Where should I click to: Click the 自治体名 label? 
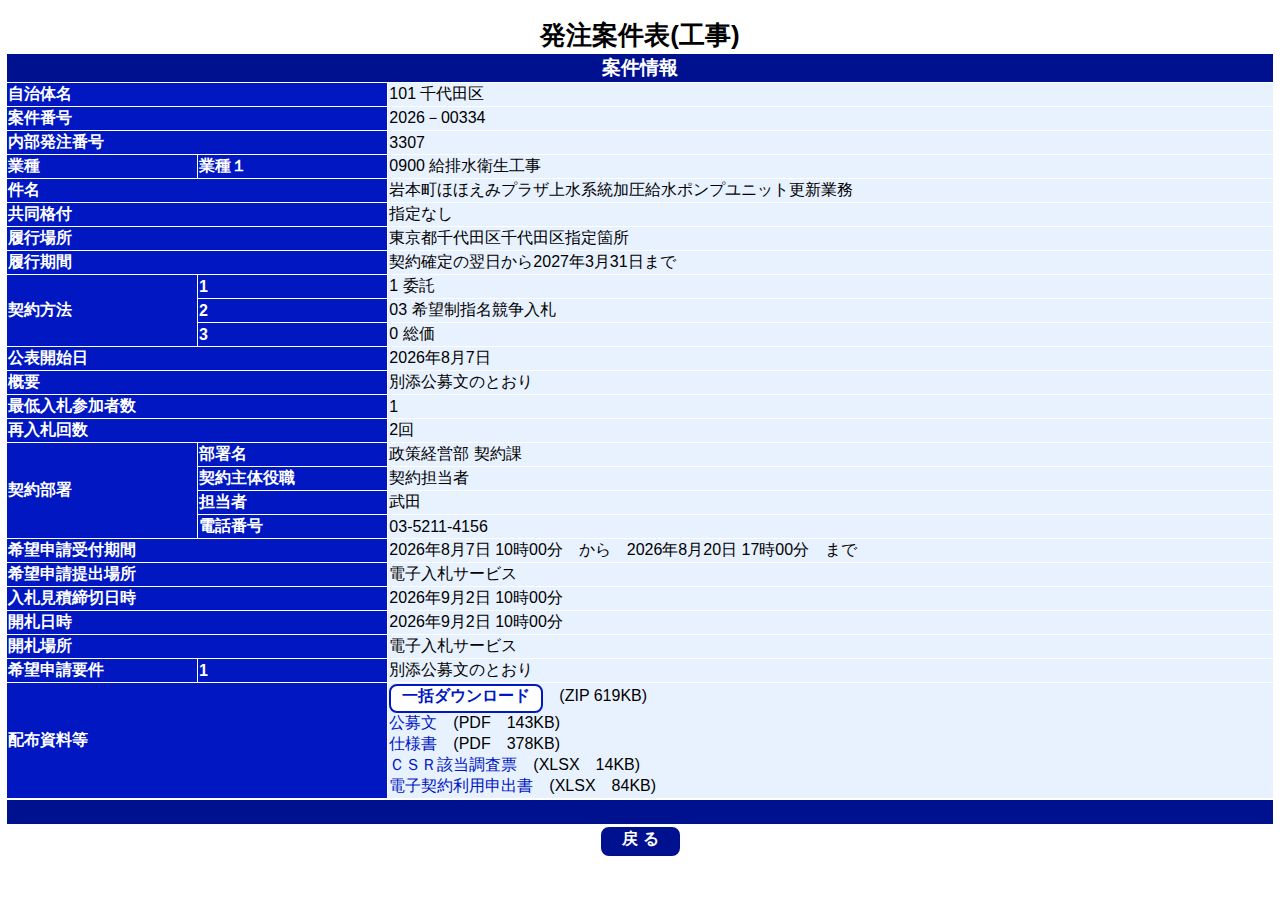pyautogui.click(x=40, y=94)
